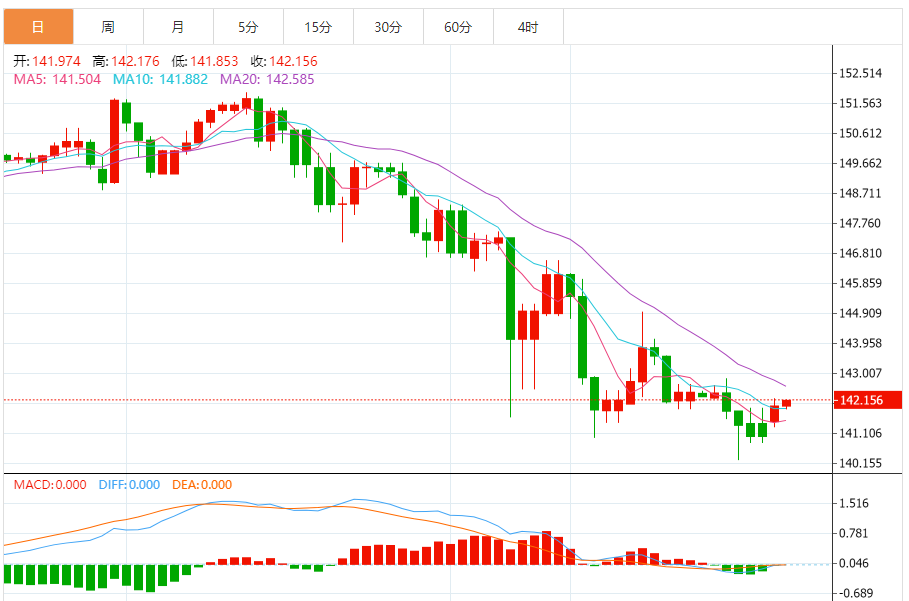Click the 150.612 price axis label
909x601 pixels.
click(860, 133)
